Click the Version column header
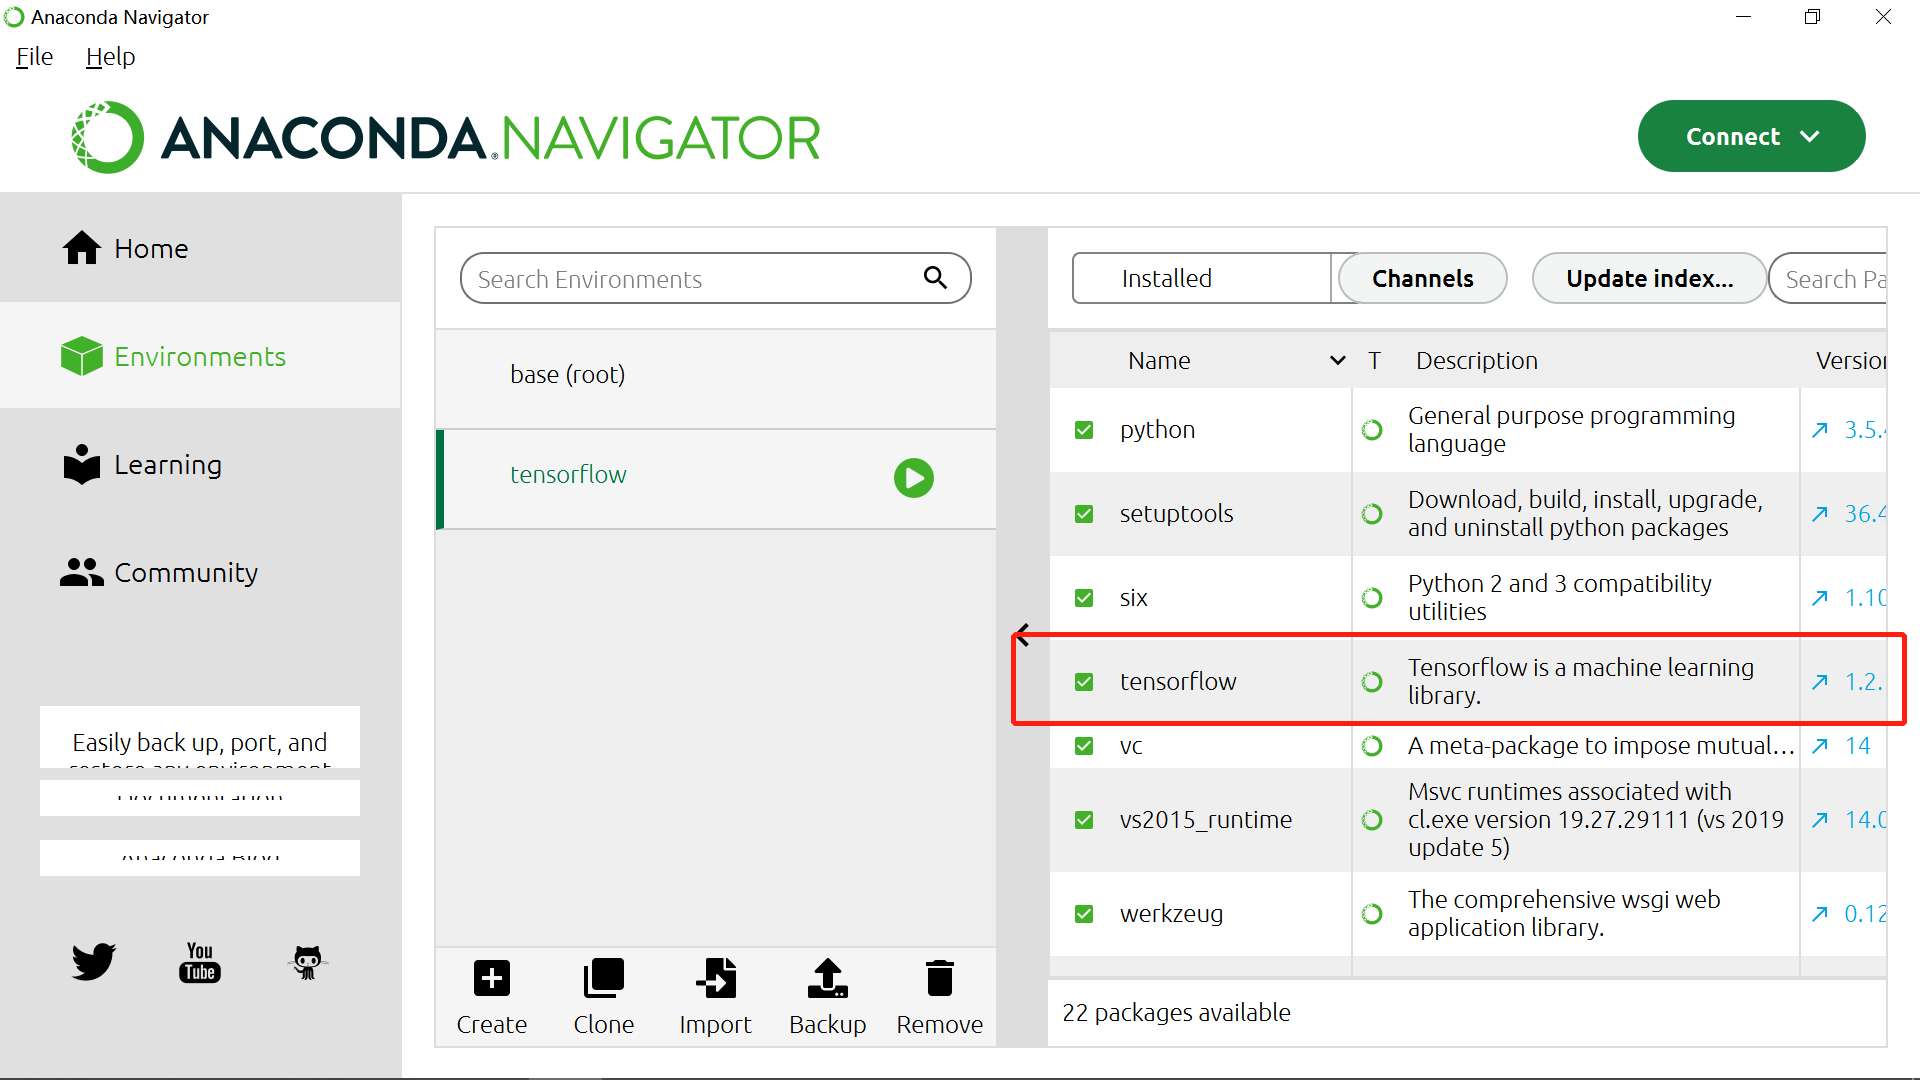 (1850, 360)
